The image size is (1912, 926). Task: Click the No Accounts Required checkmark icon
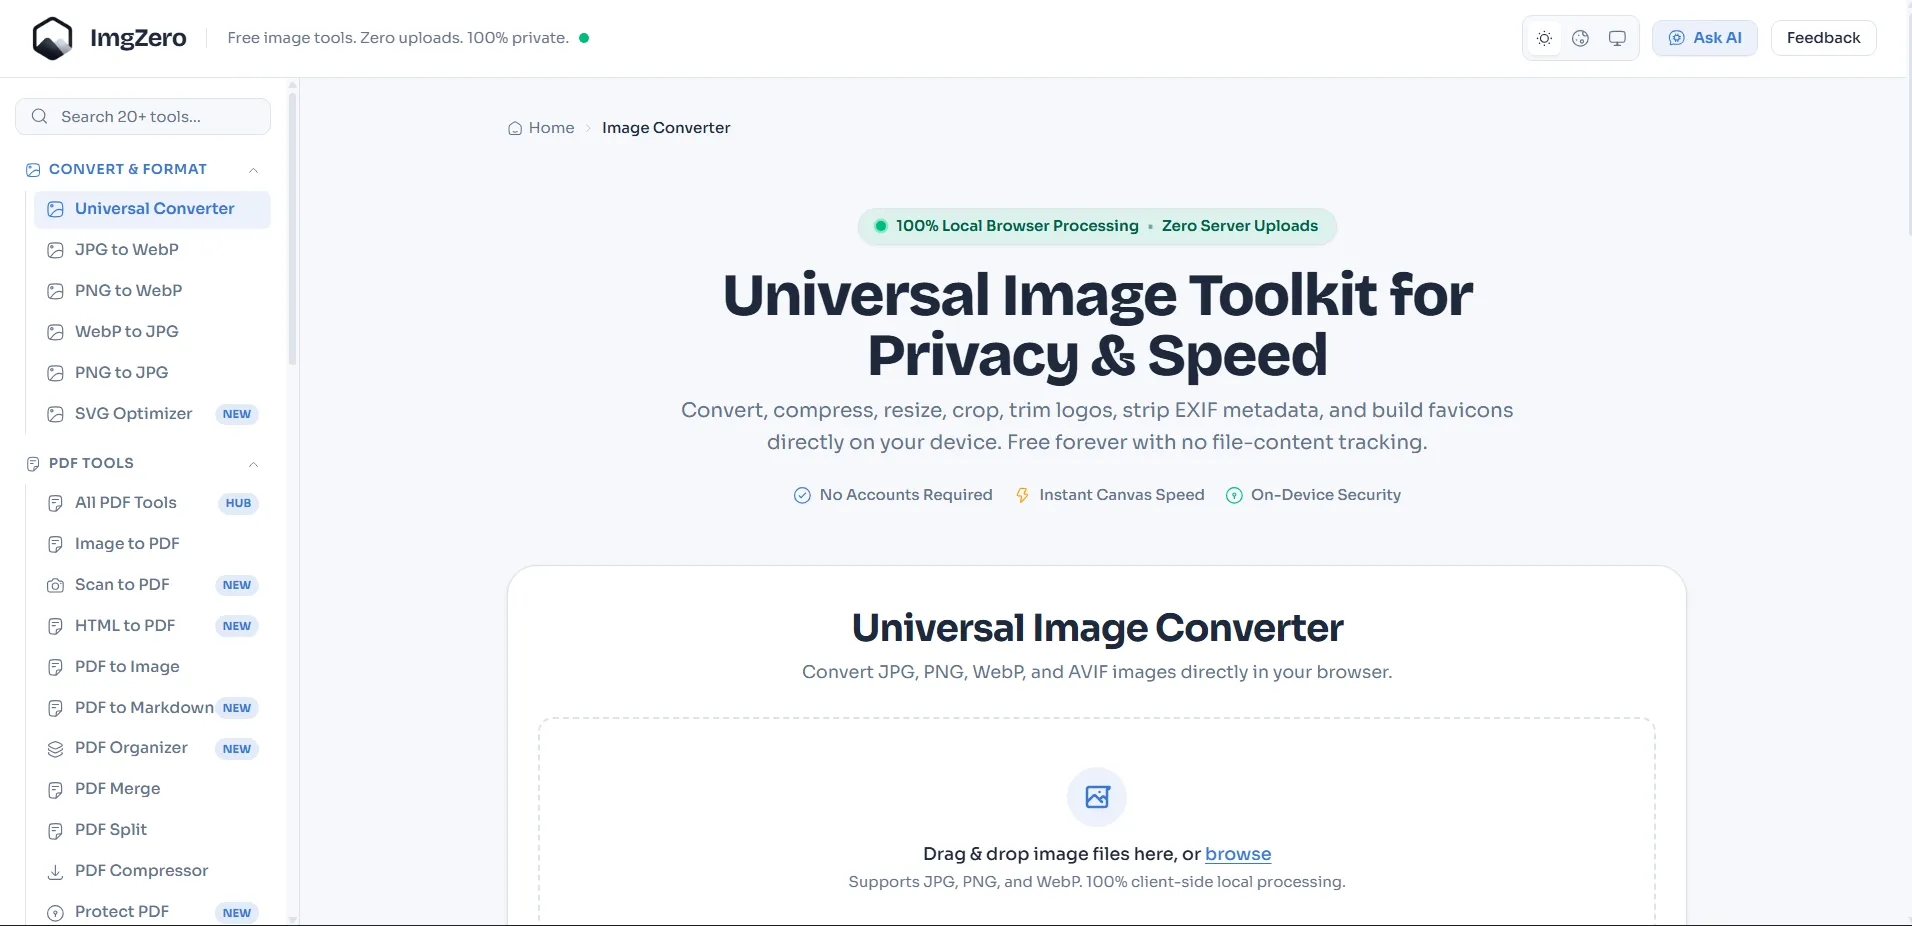point(802,495)
